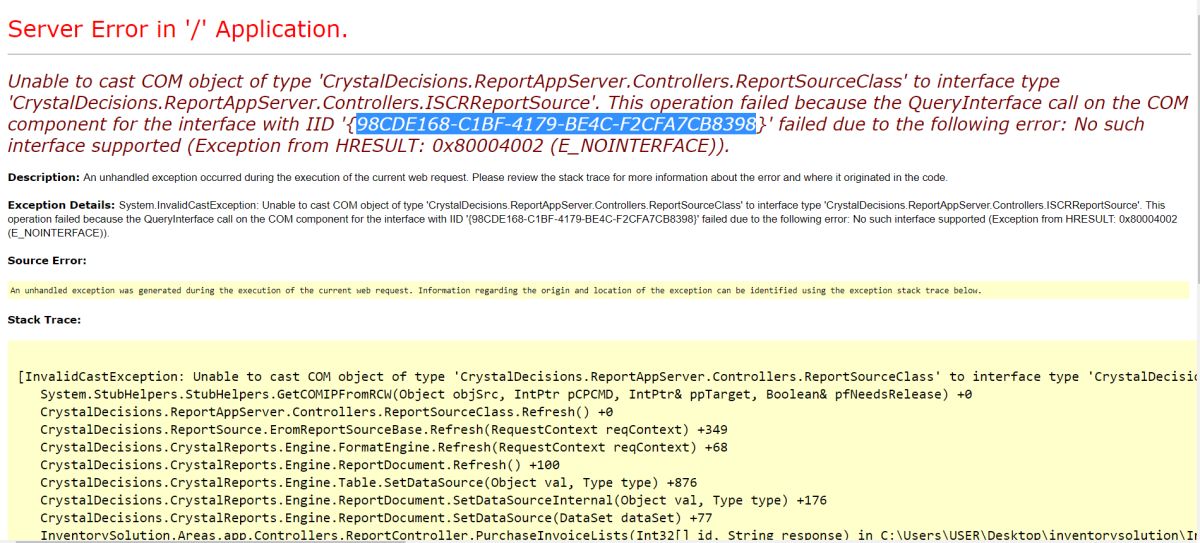Click the "Source Error:" heading
Image resolution: width=1200 pixels, height=543 pixels.
(x=47, y=260)
